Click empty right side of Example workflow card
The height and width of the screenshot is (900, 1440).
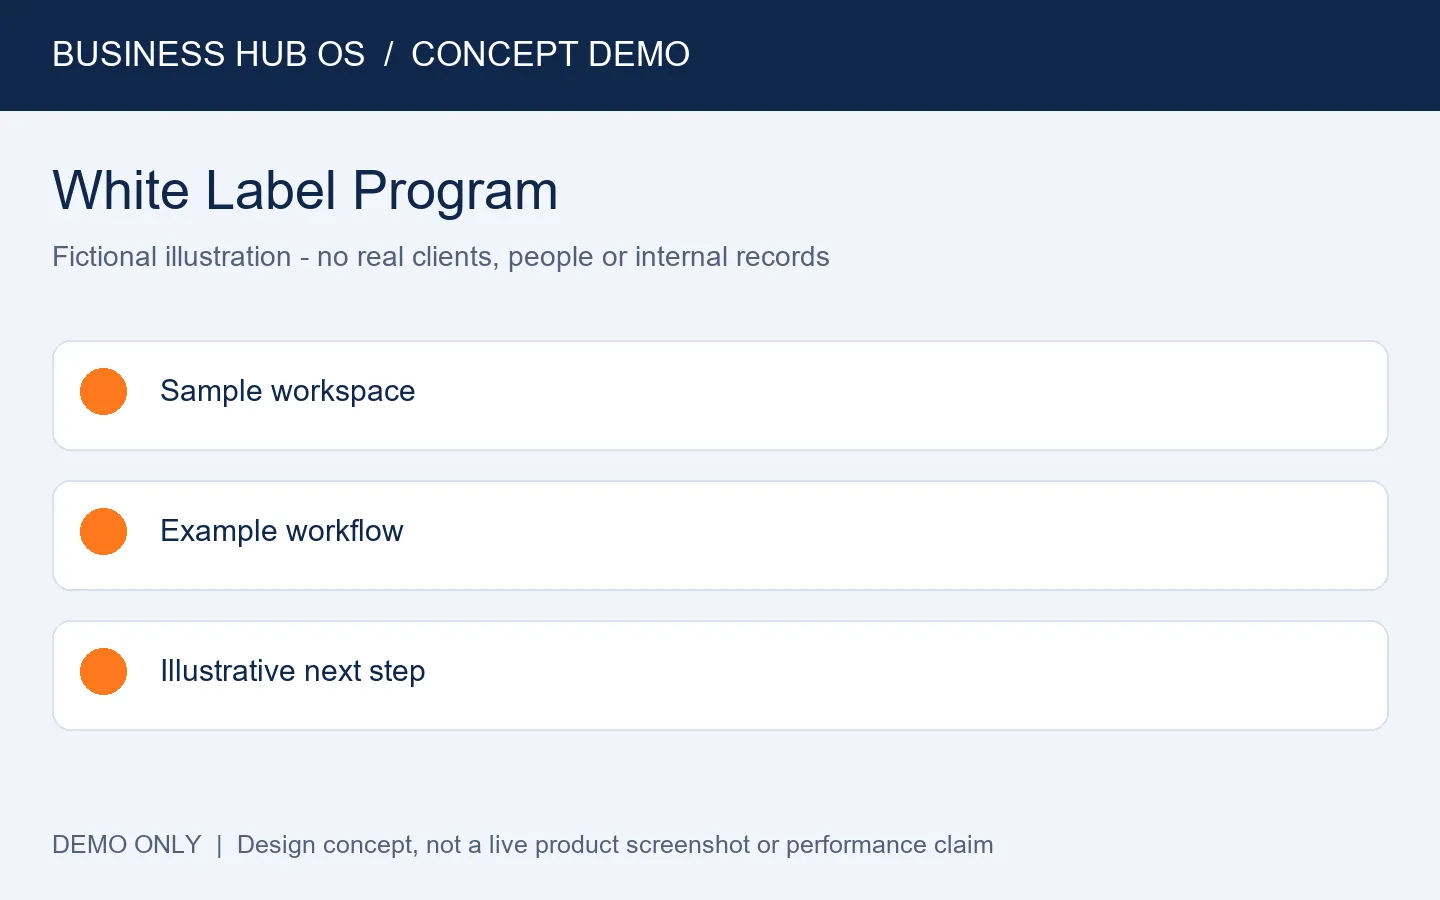pyautogui.click(x=900, y=536)
